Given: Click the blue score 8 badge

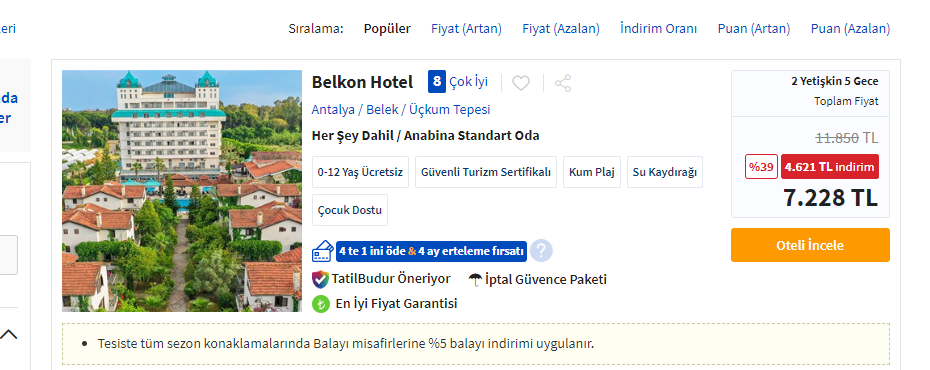Looking at the screenshot, I should click(437, 81).
